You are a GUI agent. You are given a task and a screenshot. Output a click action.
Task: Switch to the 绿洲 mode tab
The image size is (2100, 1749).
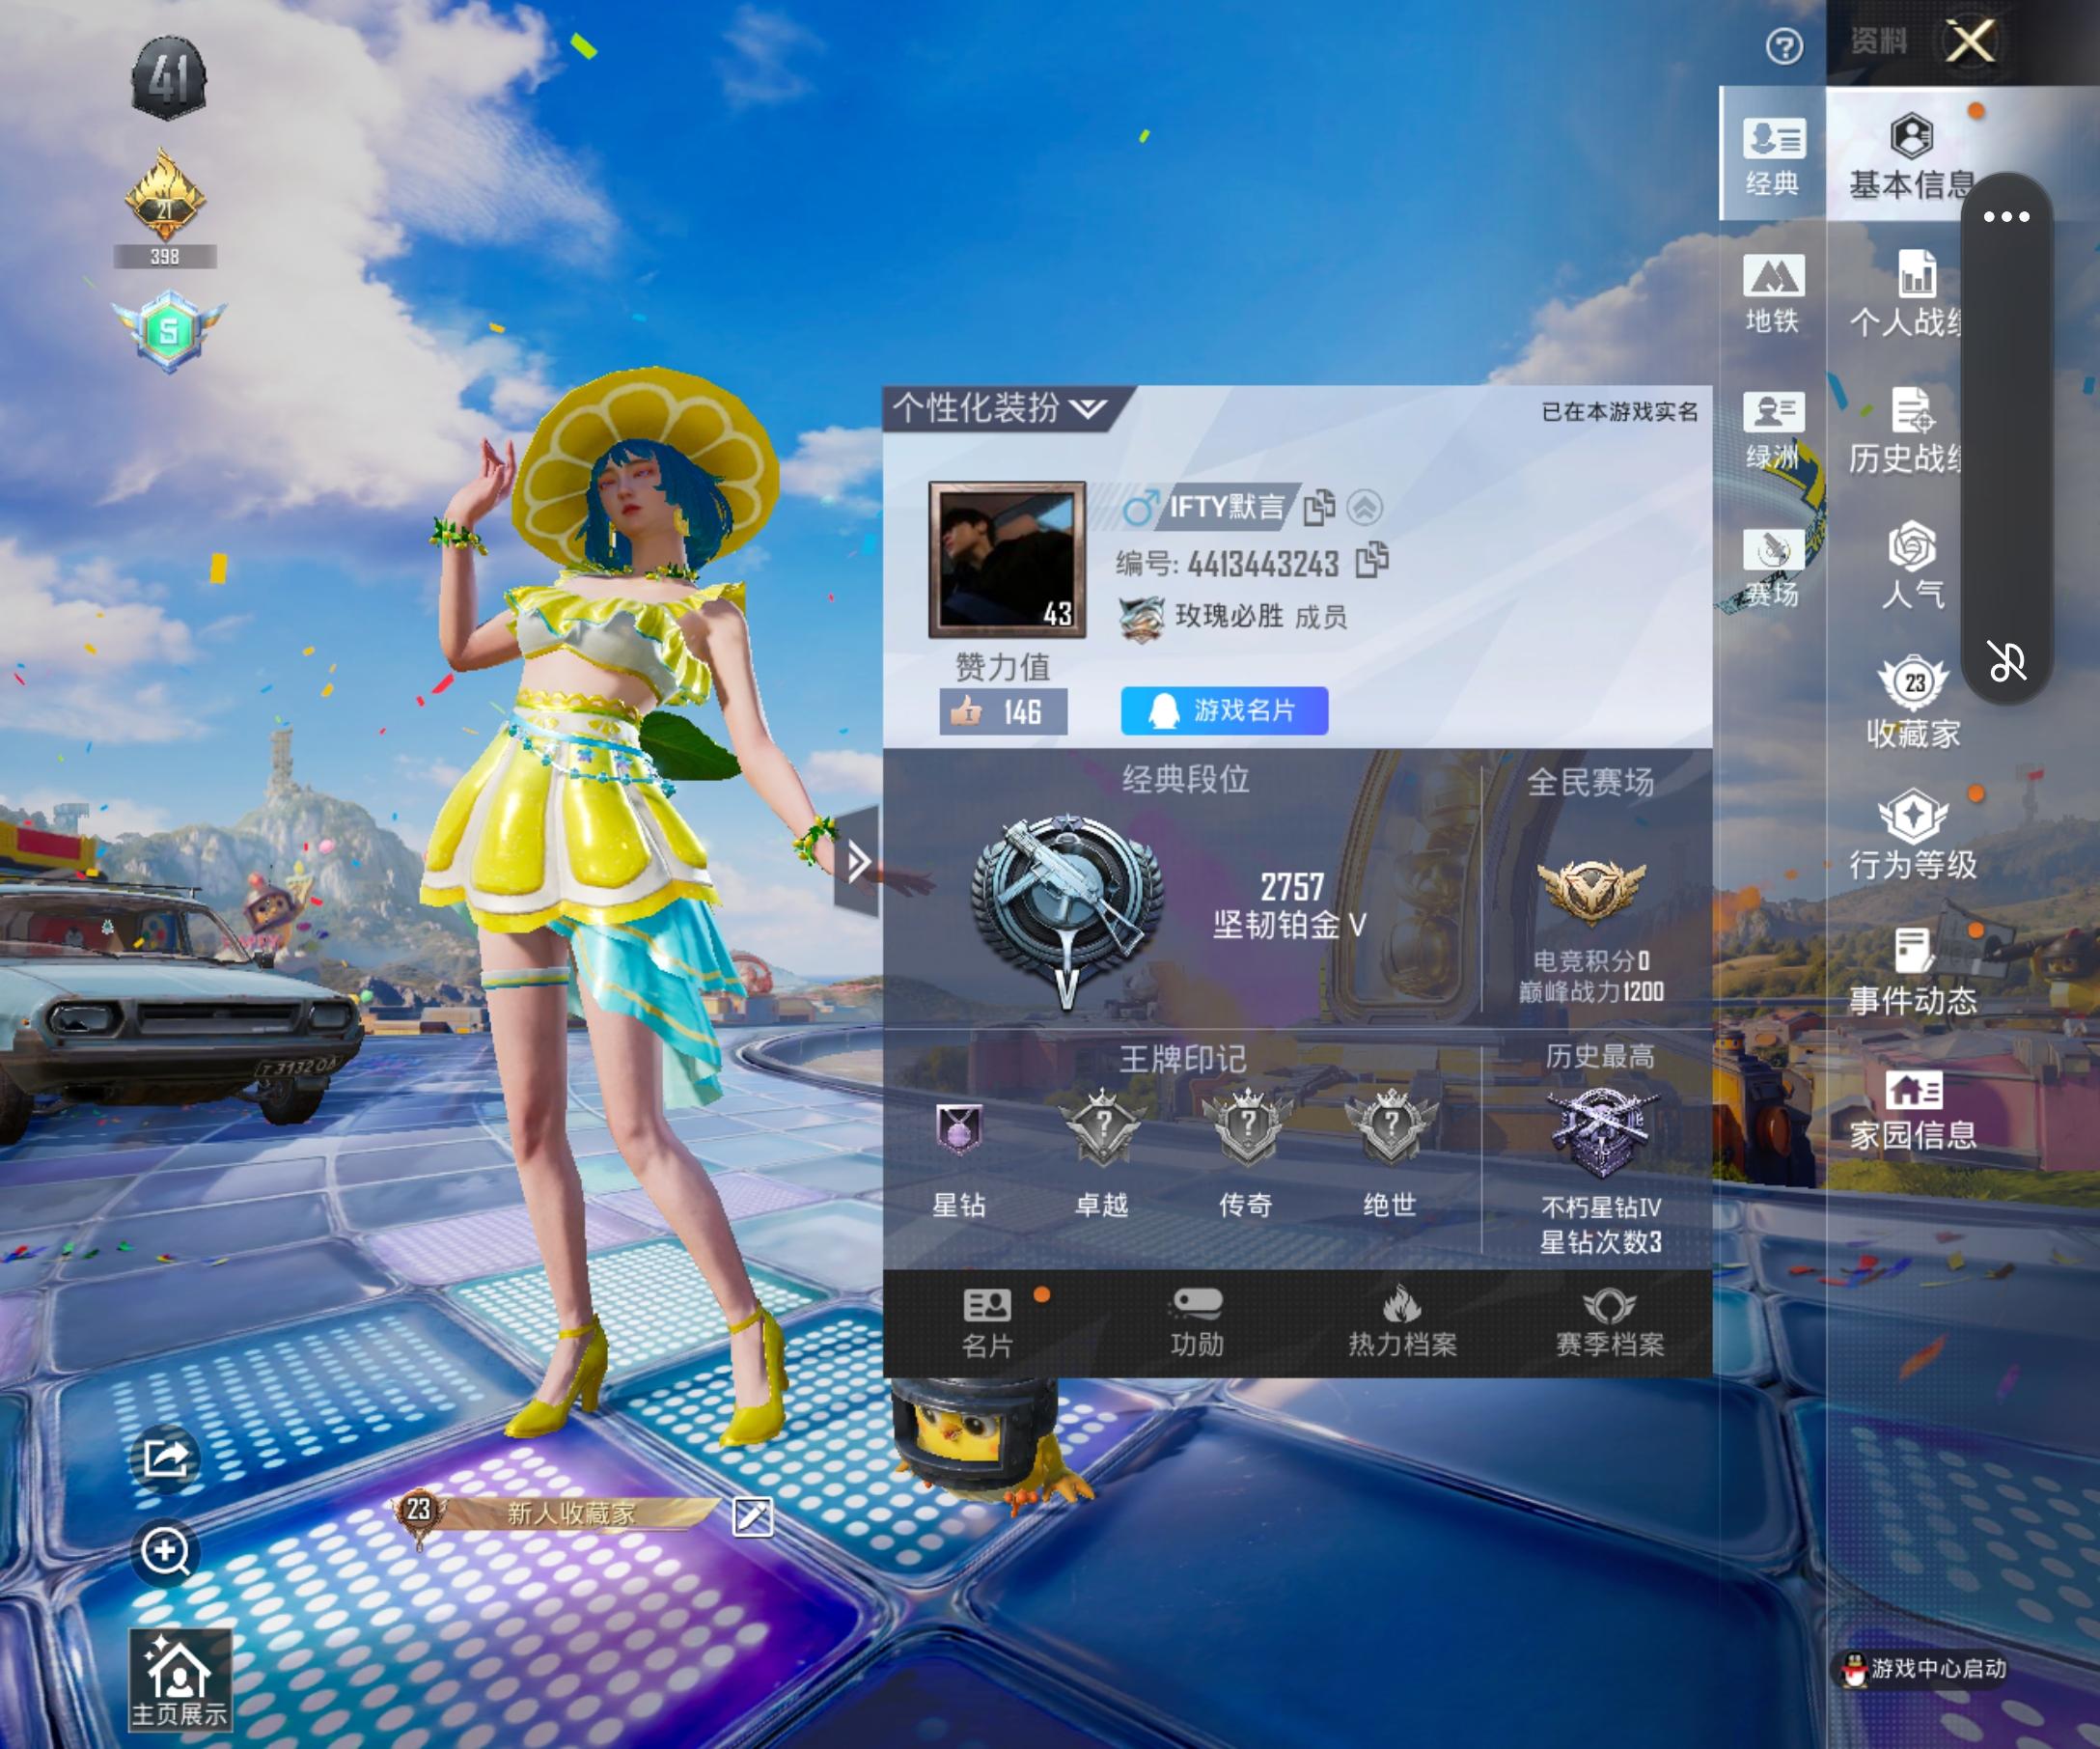pos(1772,430)
